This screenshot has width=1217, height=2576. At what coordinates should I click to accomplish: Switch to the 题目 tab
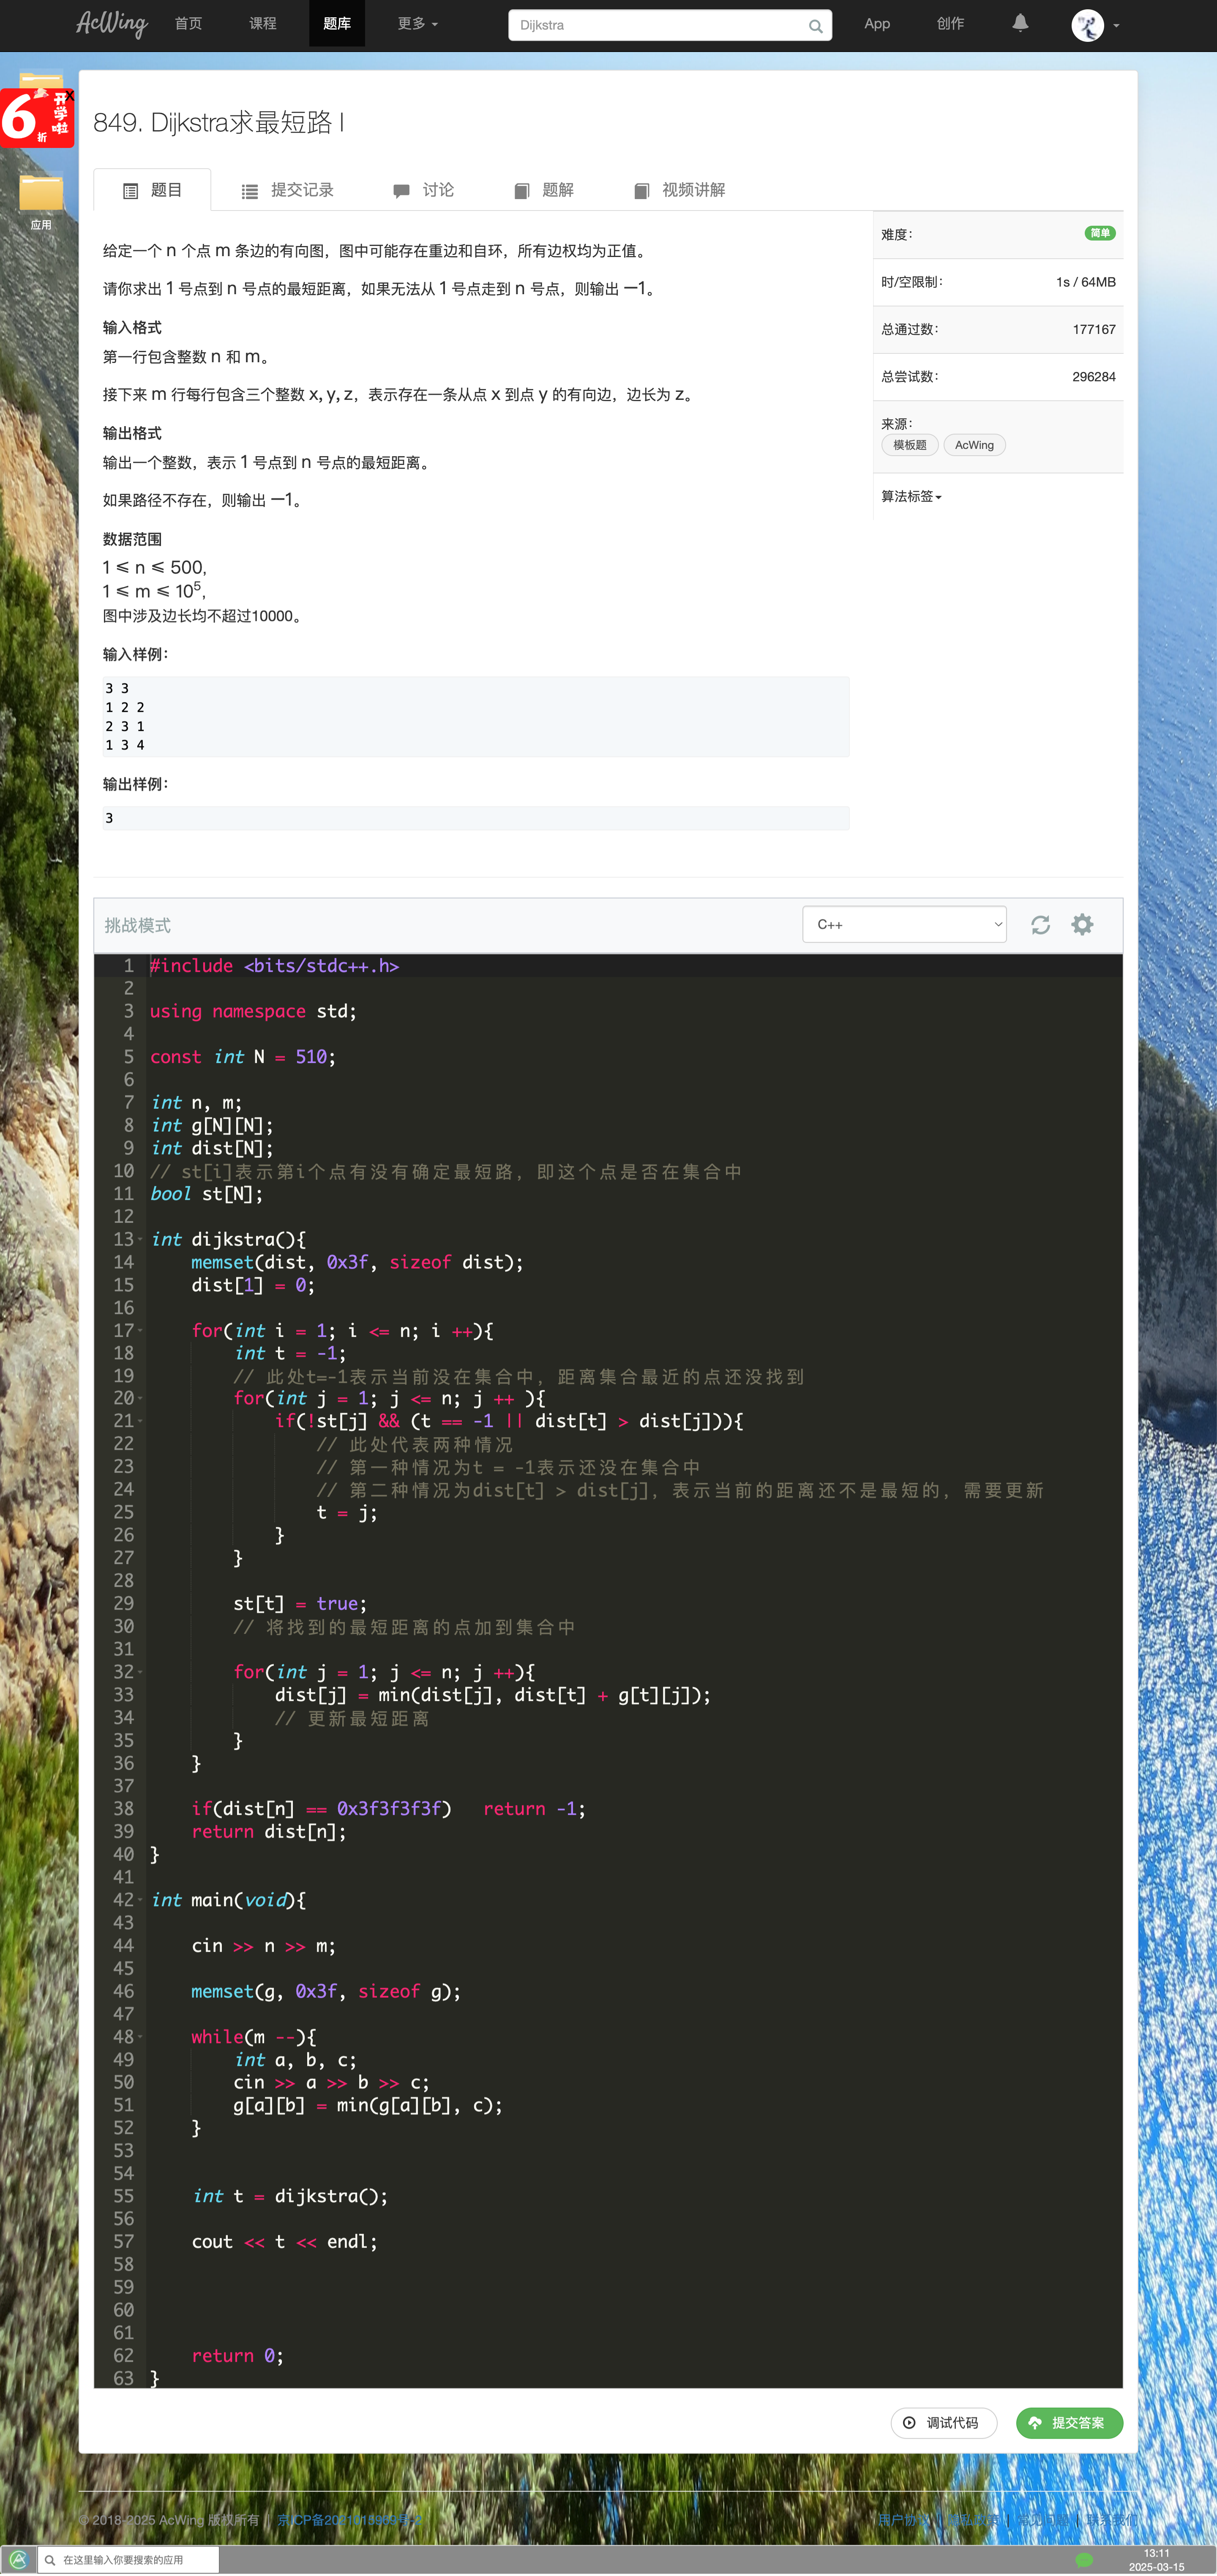pyautogui.click(x=152, y=190)
